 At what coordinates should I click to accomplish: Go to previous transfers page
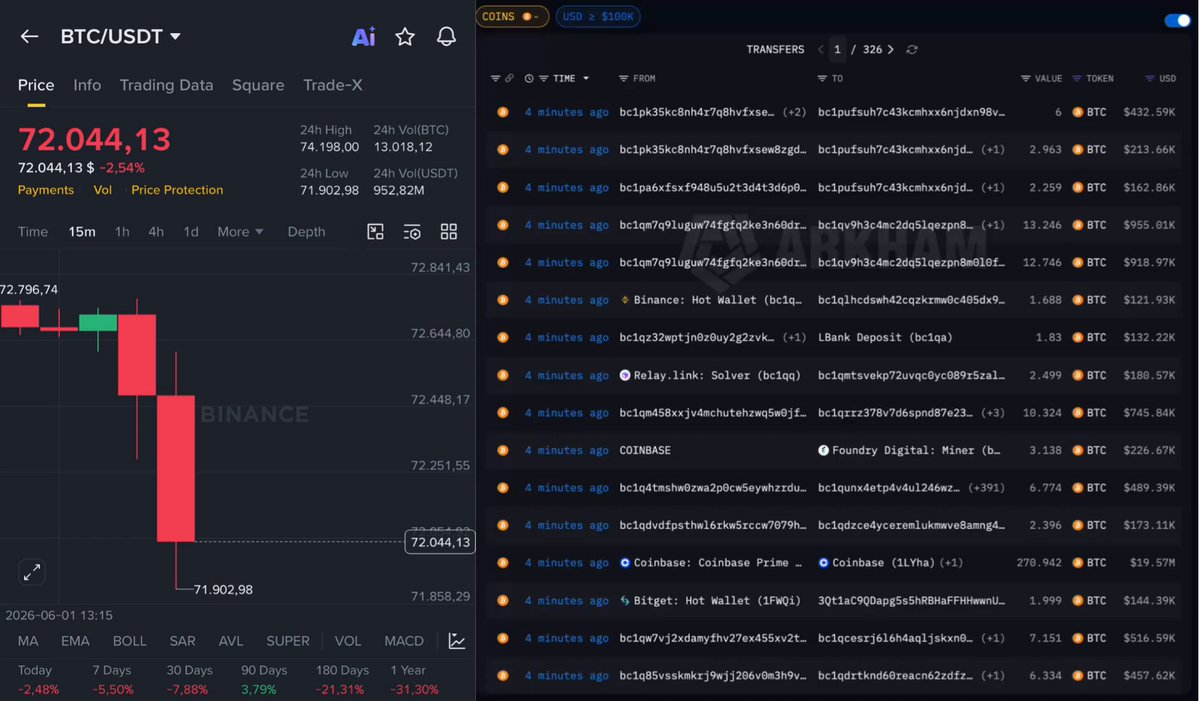click(820, 50)
